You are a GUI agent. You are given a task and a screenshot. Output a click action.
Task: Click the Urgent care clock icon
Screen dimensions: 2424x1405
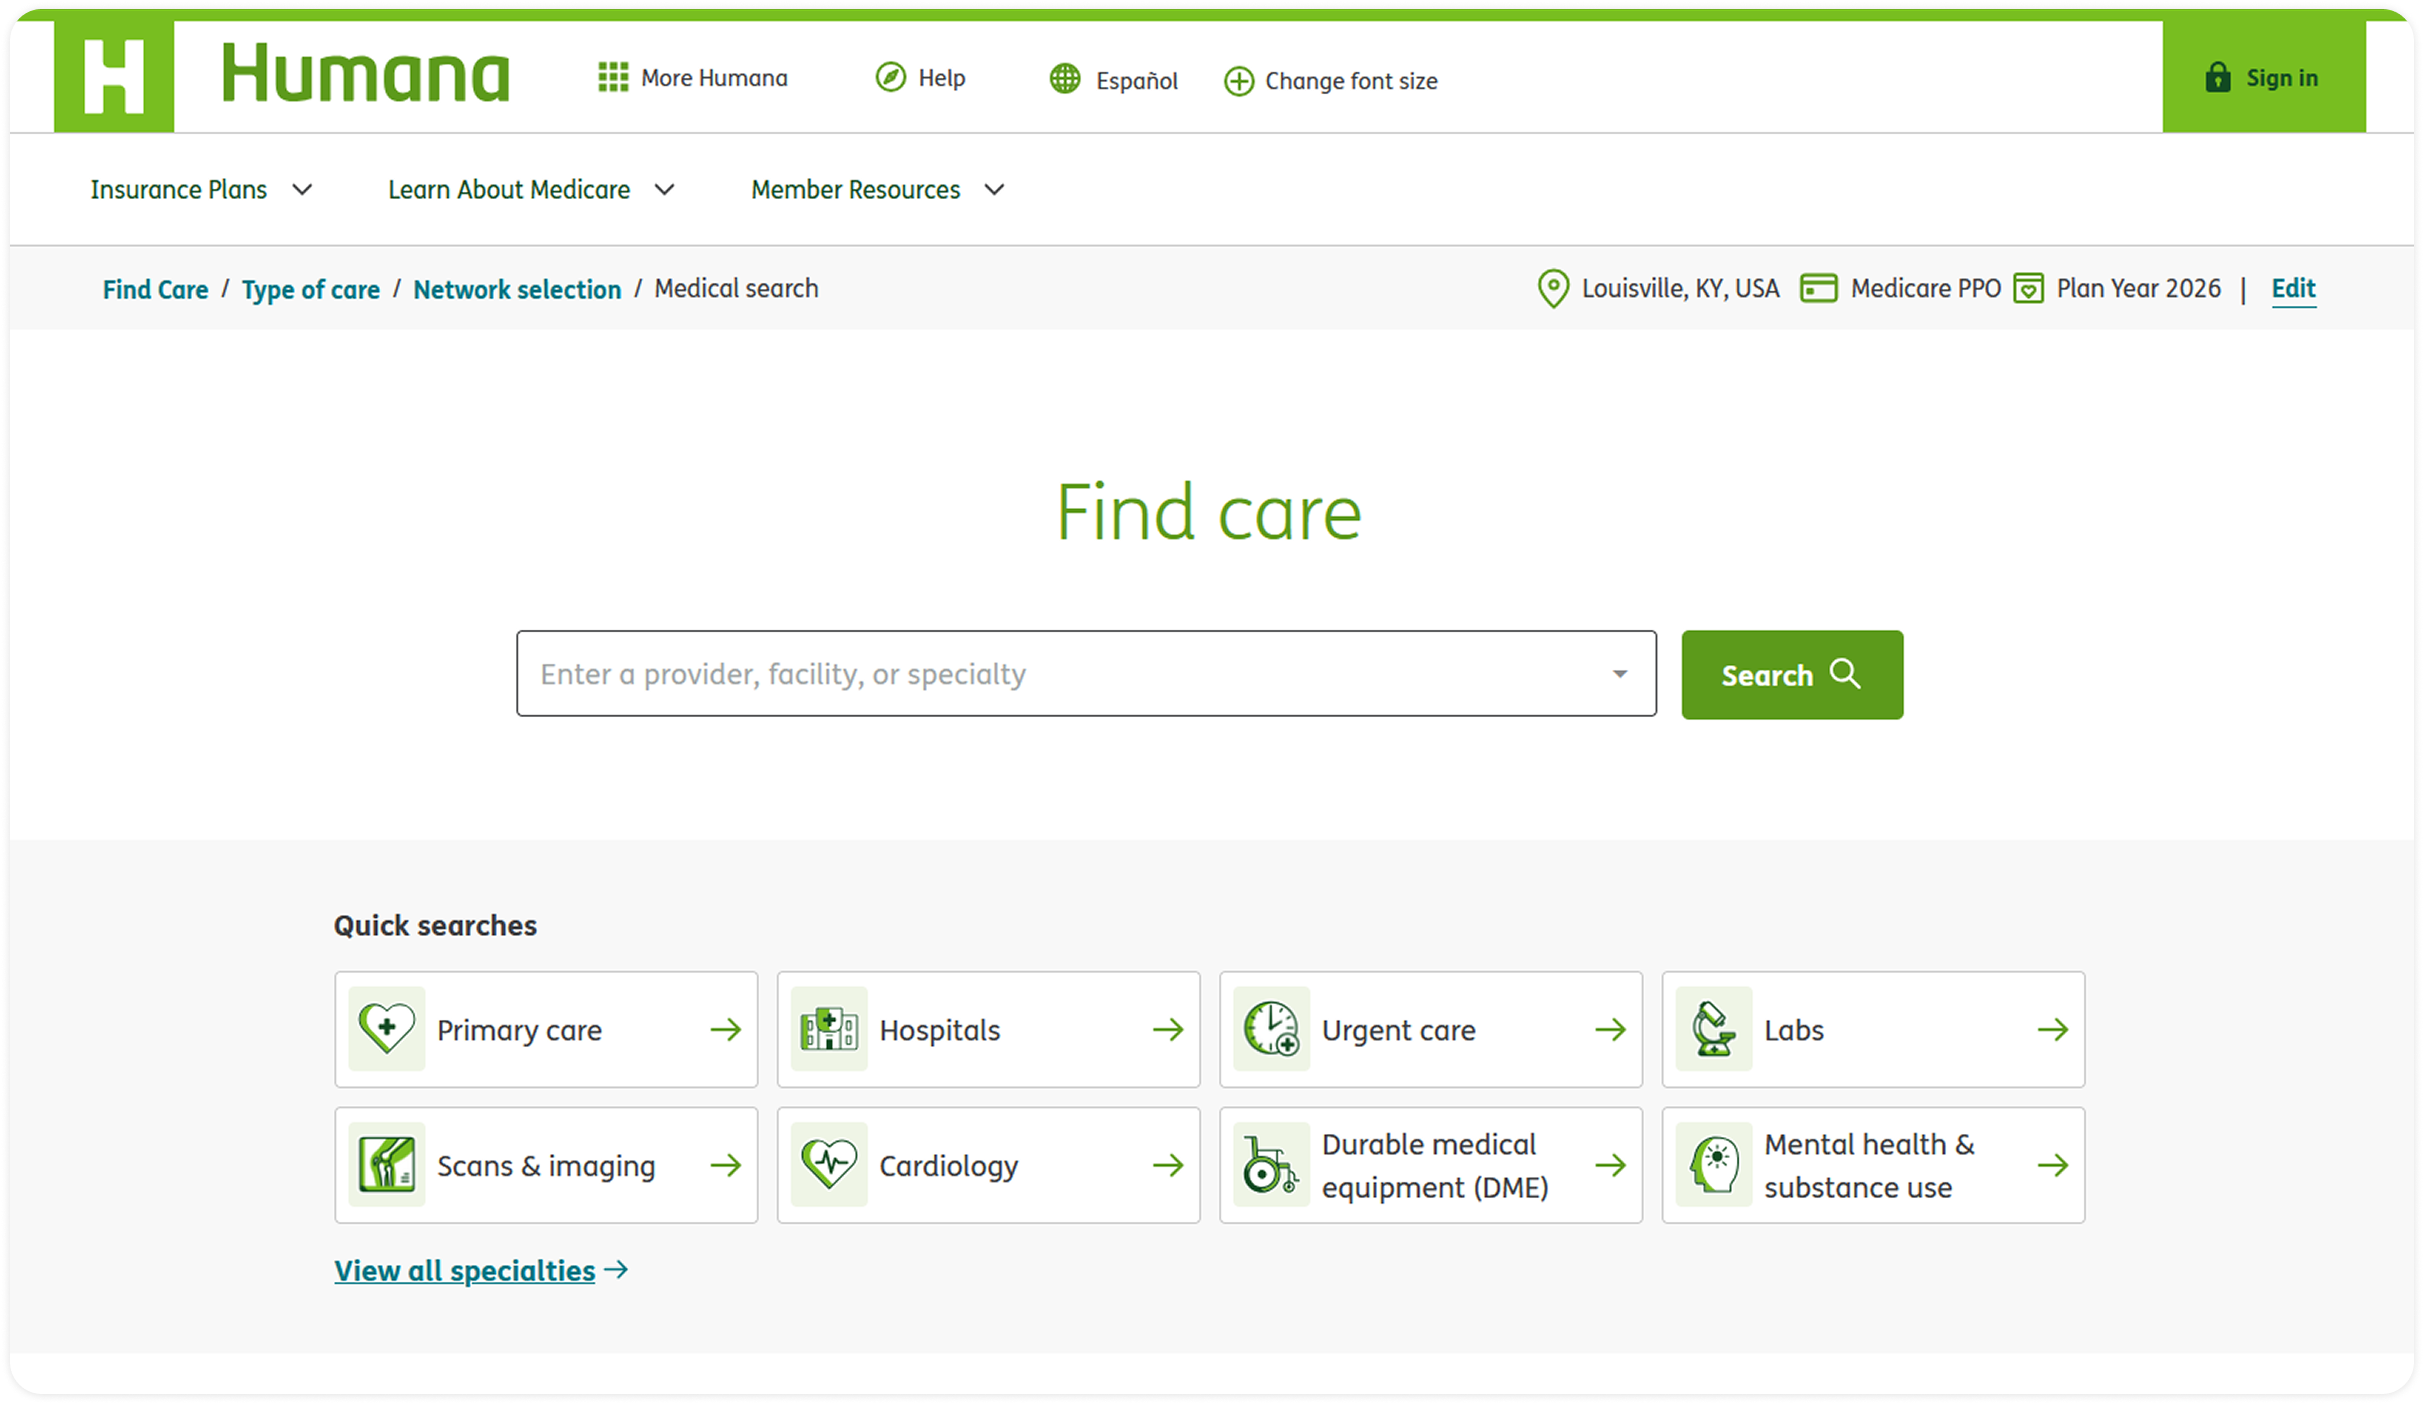[x=1271, y=1029]
